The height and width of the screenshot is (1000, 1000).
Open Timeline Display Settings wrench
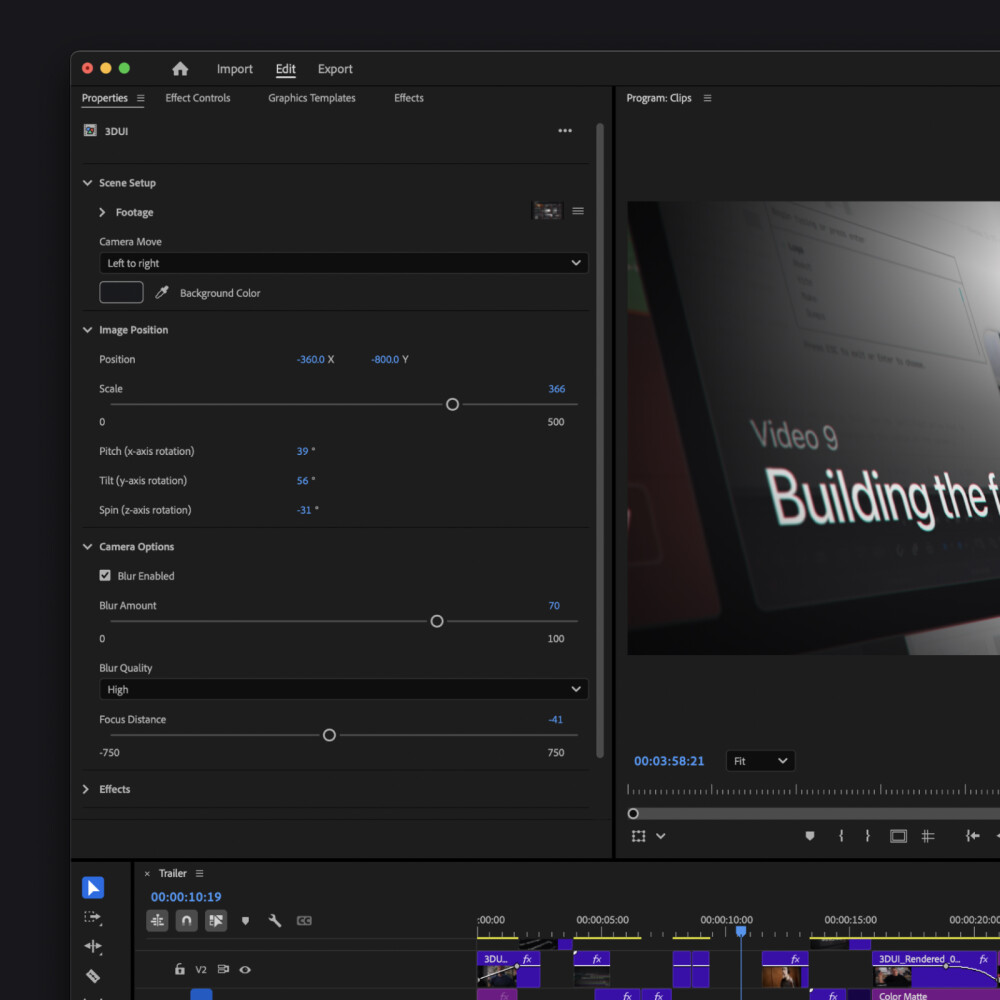[275, 920]
